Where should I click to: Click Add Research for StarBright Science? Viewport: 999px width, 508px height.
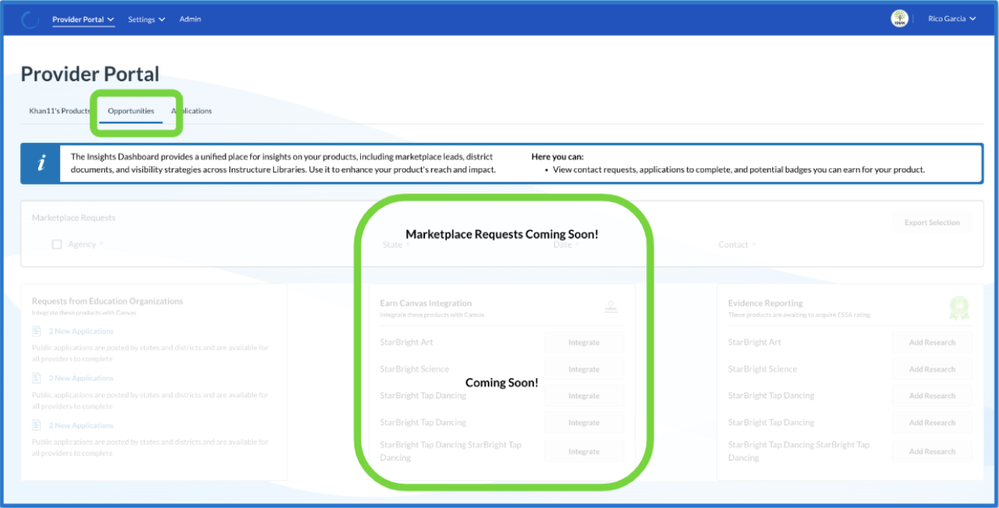pyautogui.click(x=932, y=369)
